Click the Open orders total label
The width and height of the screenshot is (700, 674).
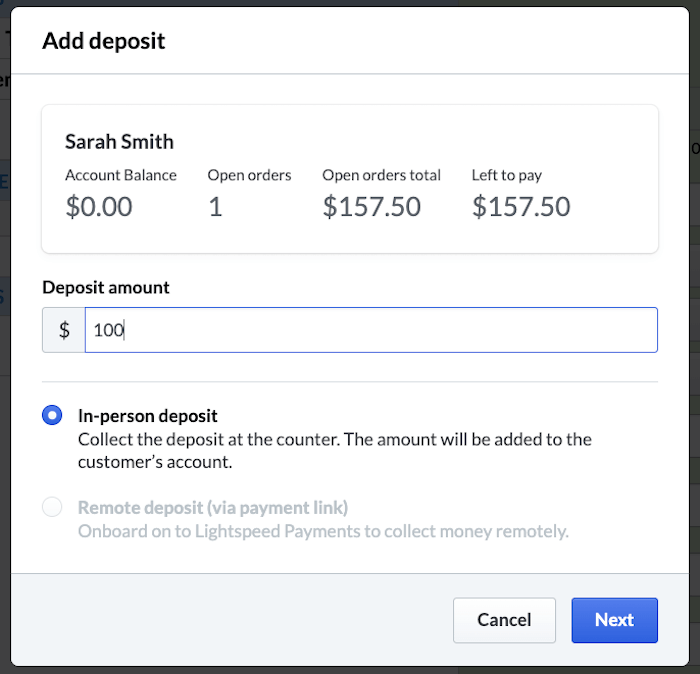(x=381, y=175)
